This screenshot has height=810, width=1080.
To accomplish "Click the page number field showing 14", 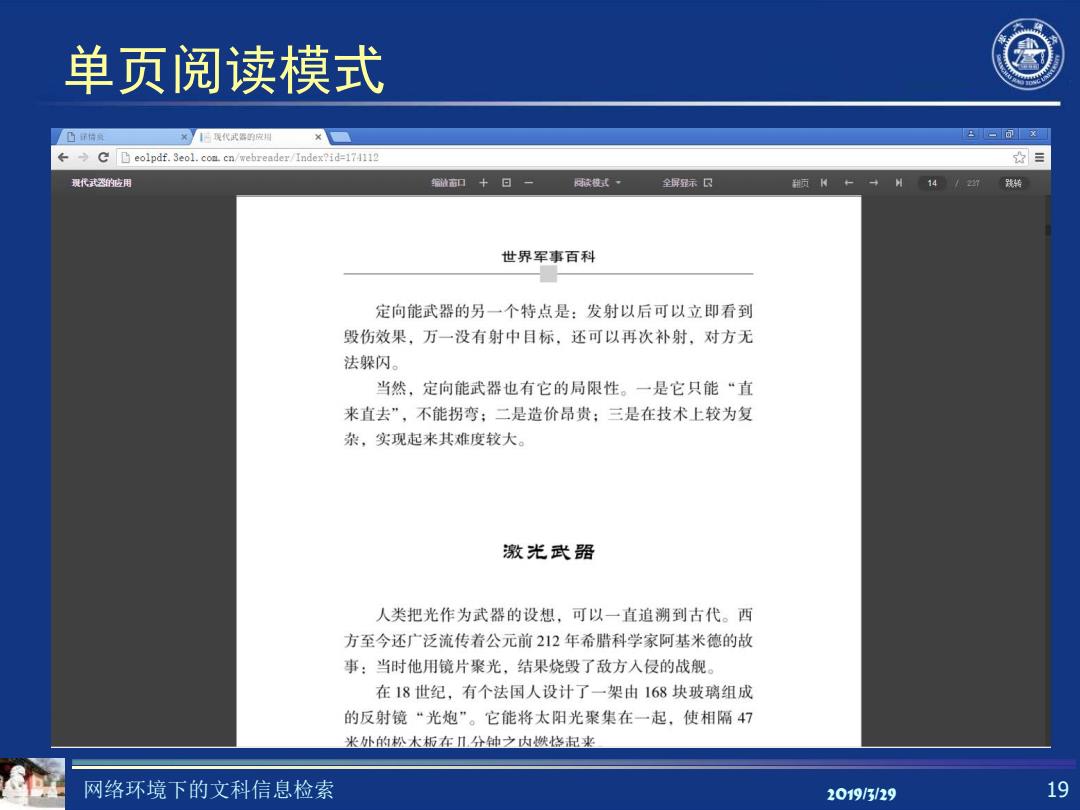I will coord(932,183).
